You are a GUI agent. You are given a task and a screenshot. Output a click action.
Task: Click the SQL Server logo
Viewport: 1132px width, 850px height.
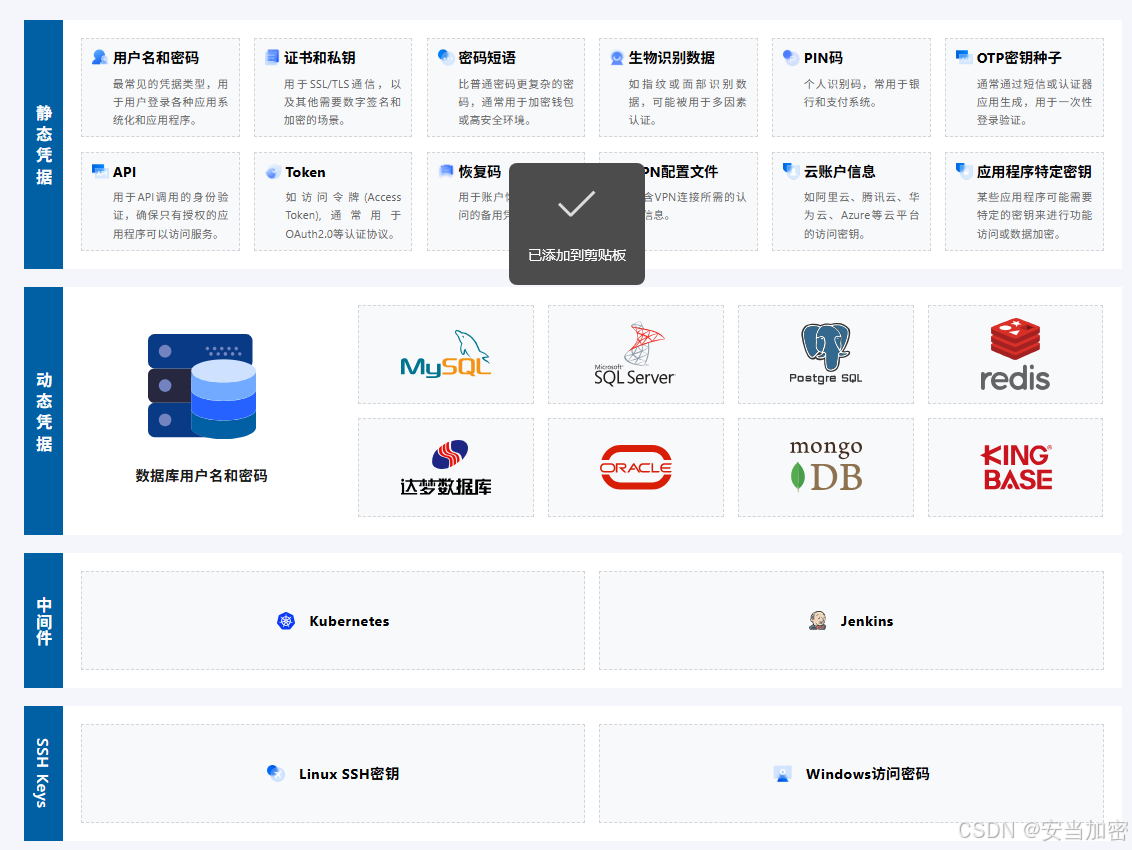coord(635,354)
